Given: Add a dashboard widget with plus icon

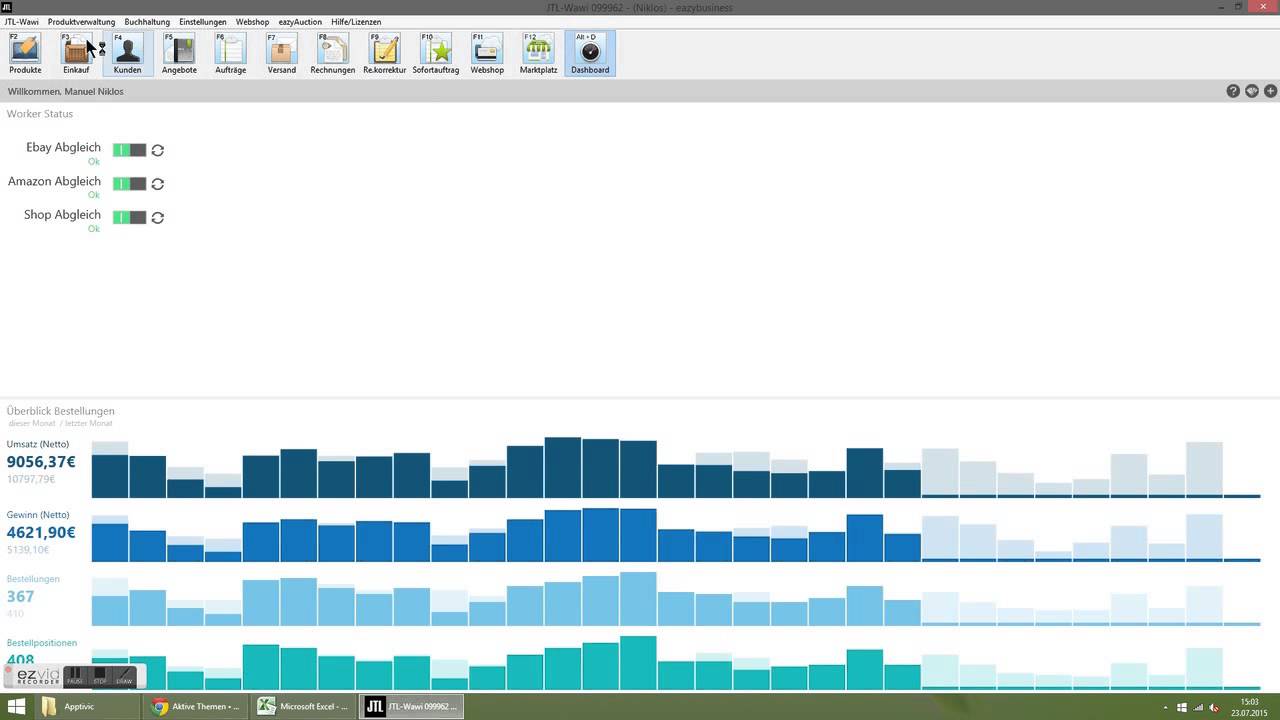Looking at the screenshot, I should pyautogui.click(x=1270, y=91).
